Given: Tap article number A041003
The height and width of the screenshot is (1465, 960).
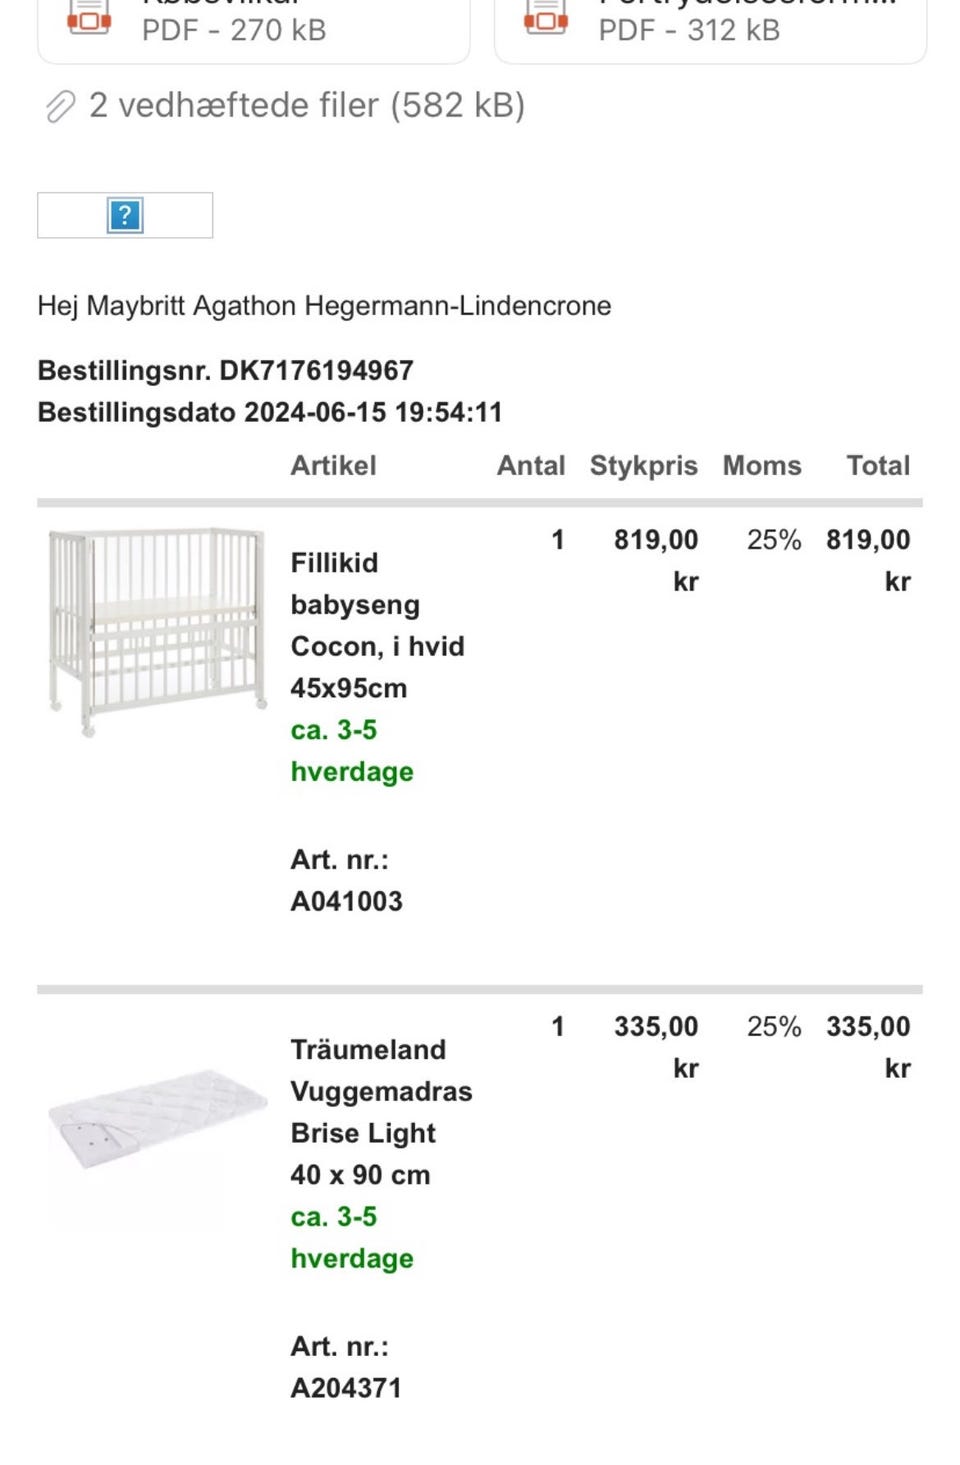Looking at the screenshot, I should 346,901.
